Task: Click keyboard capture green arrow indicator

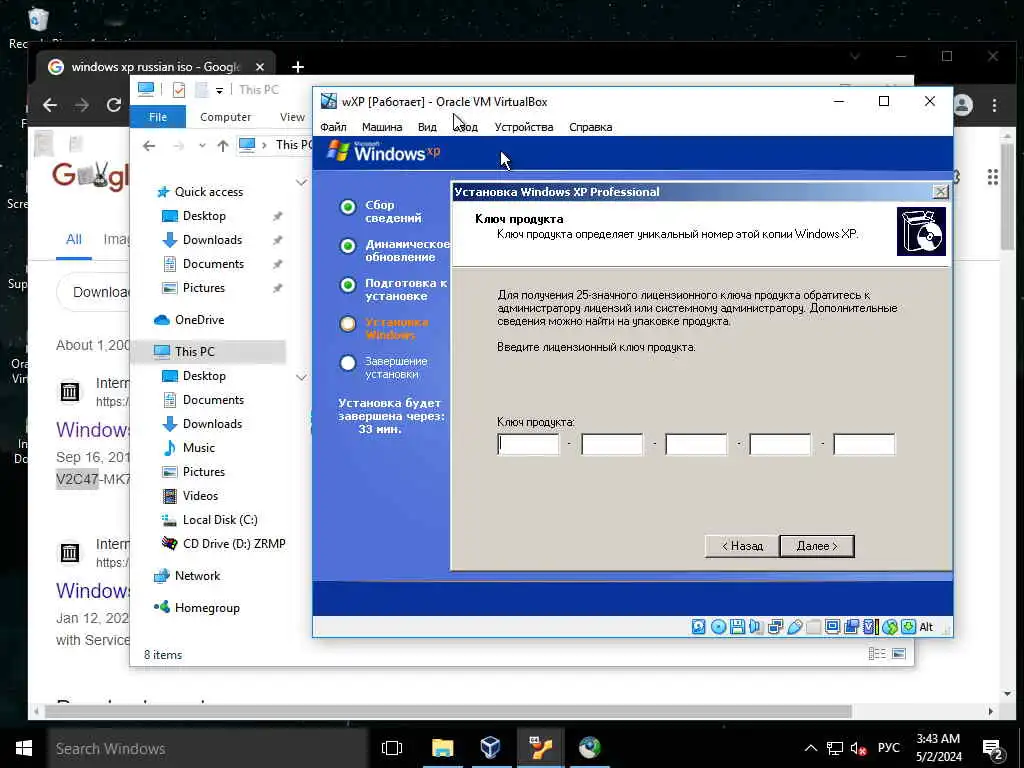Action: 908,627
